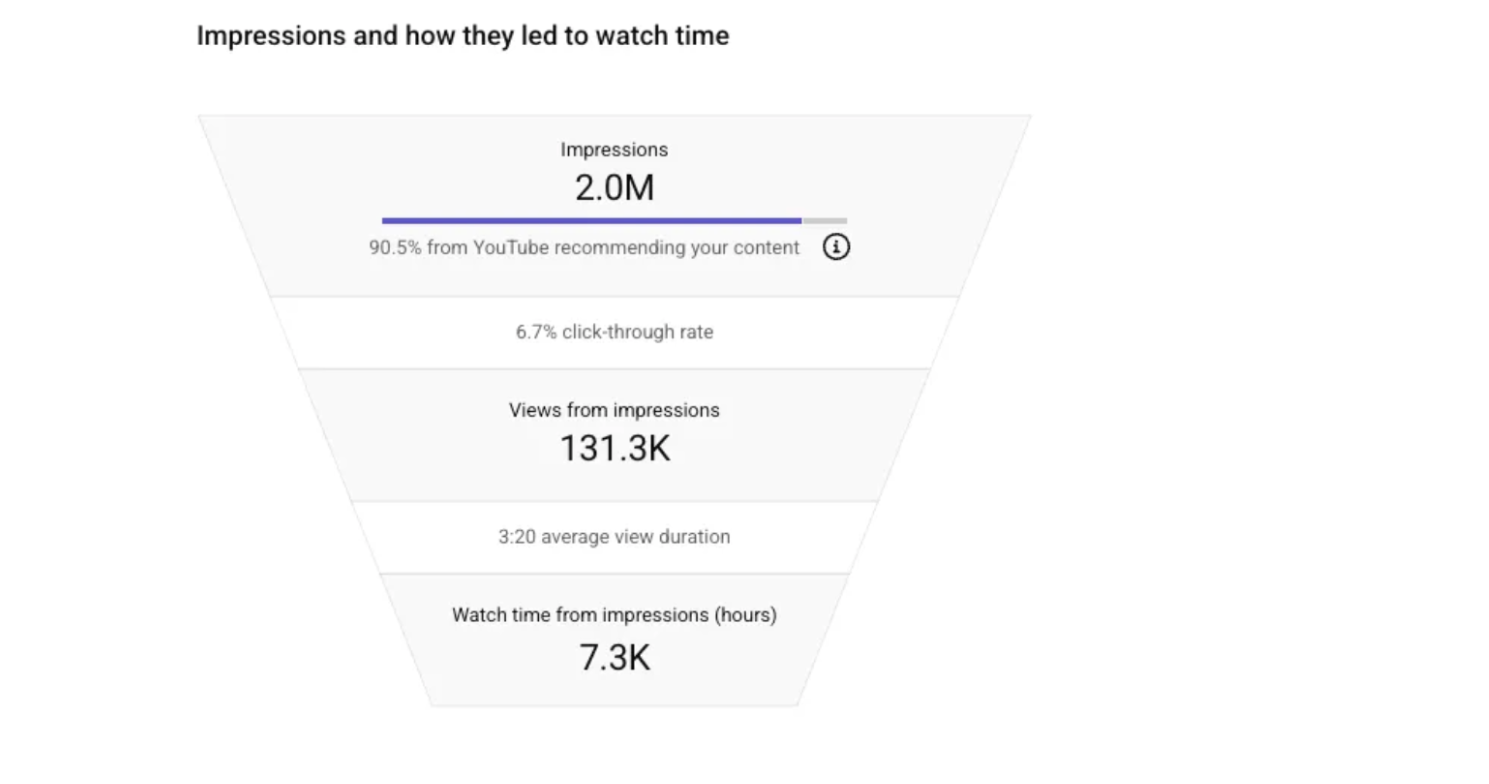Select the Impressions label

[614, 150]
